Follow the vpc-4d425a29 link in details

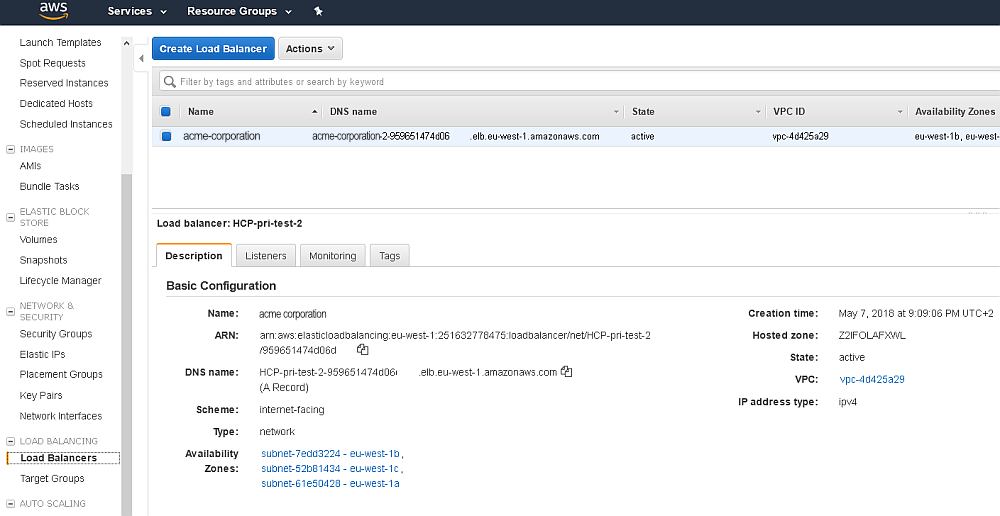pyautogui.click(x=872, y=380)
